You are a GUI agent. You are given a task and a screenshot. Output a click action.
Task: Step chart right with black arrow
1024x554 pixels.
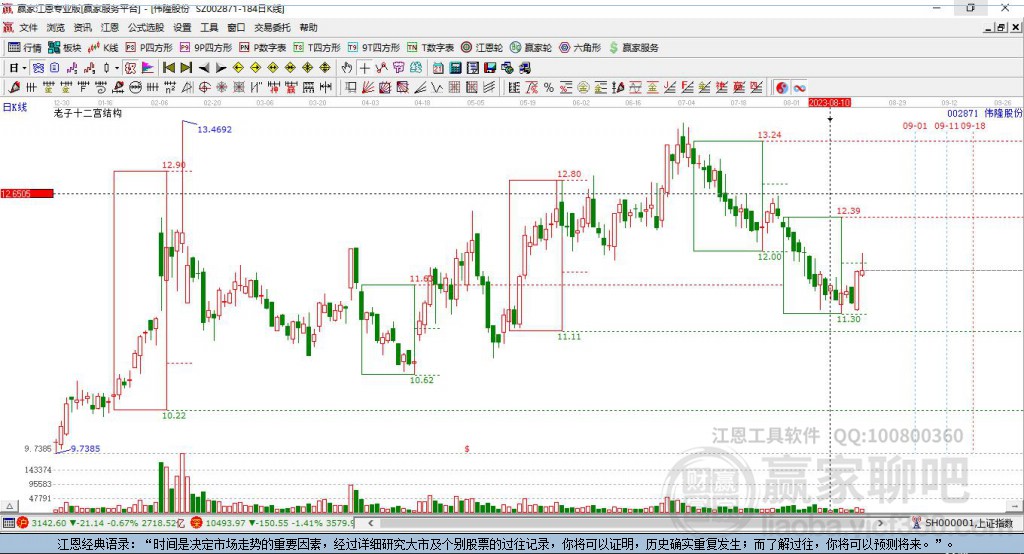(221, 68)
